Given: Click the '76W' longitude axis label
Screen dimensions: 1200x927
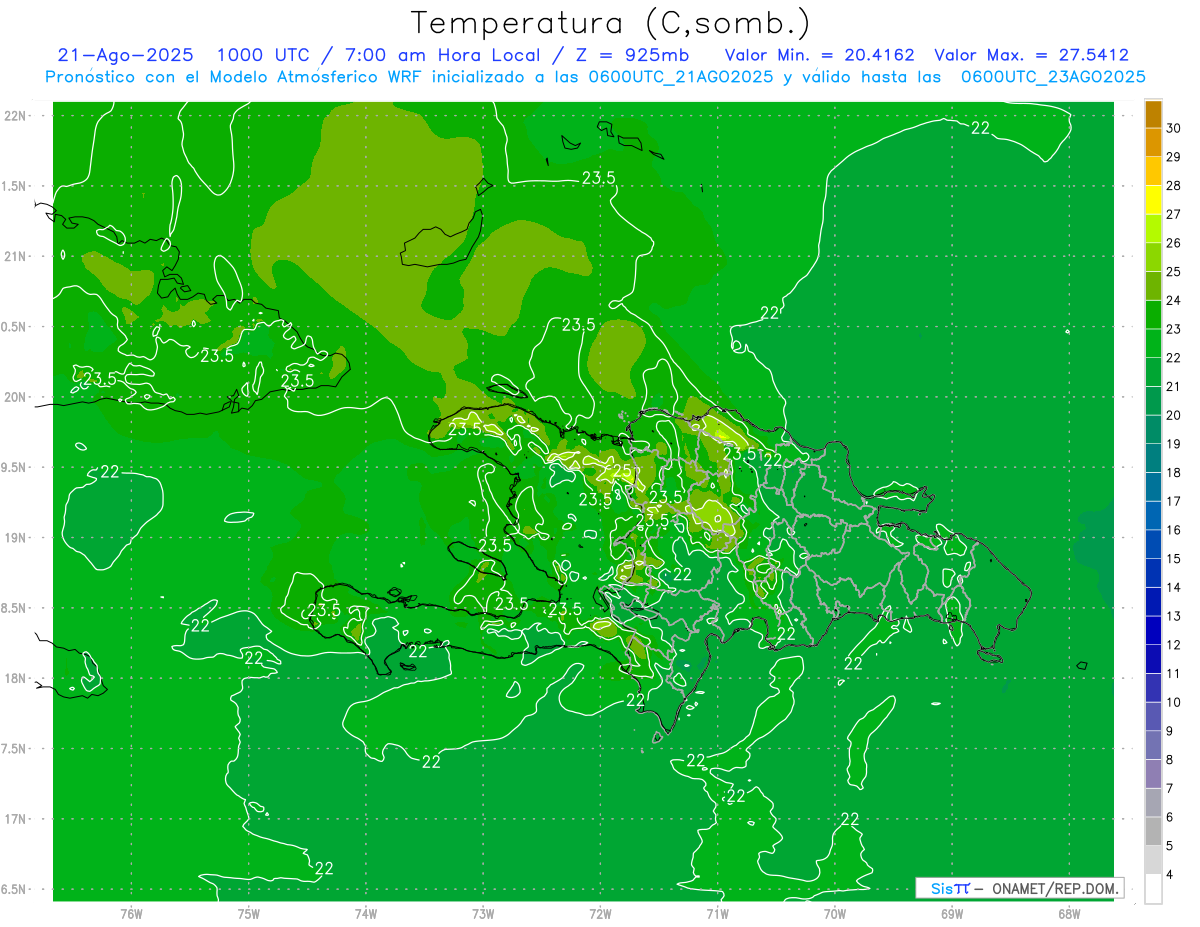Looking at the screenshot, I should coord(131,914).
